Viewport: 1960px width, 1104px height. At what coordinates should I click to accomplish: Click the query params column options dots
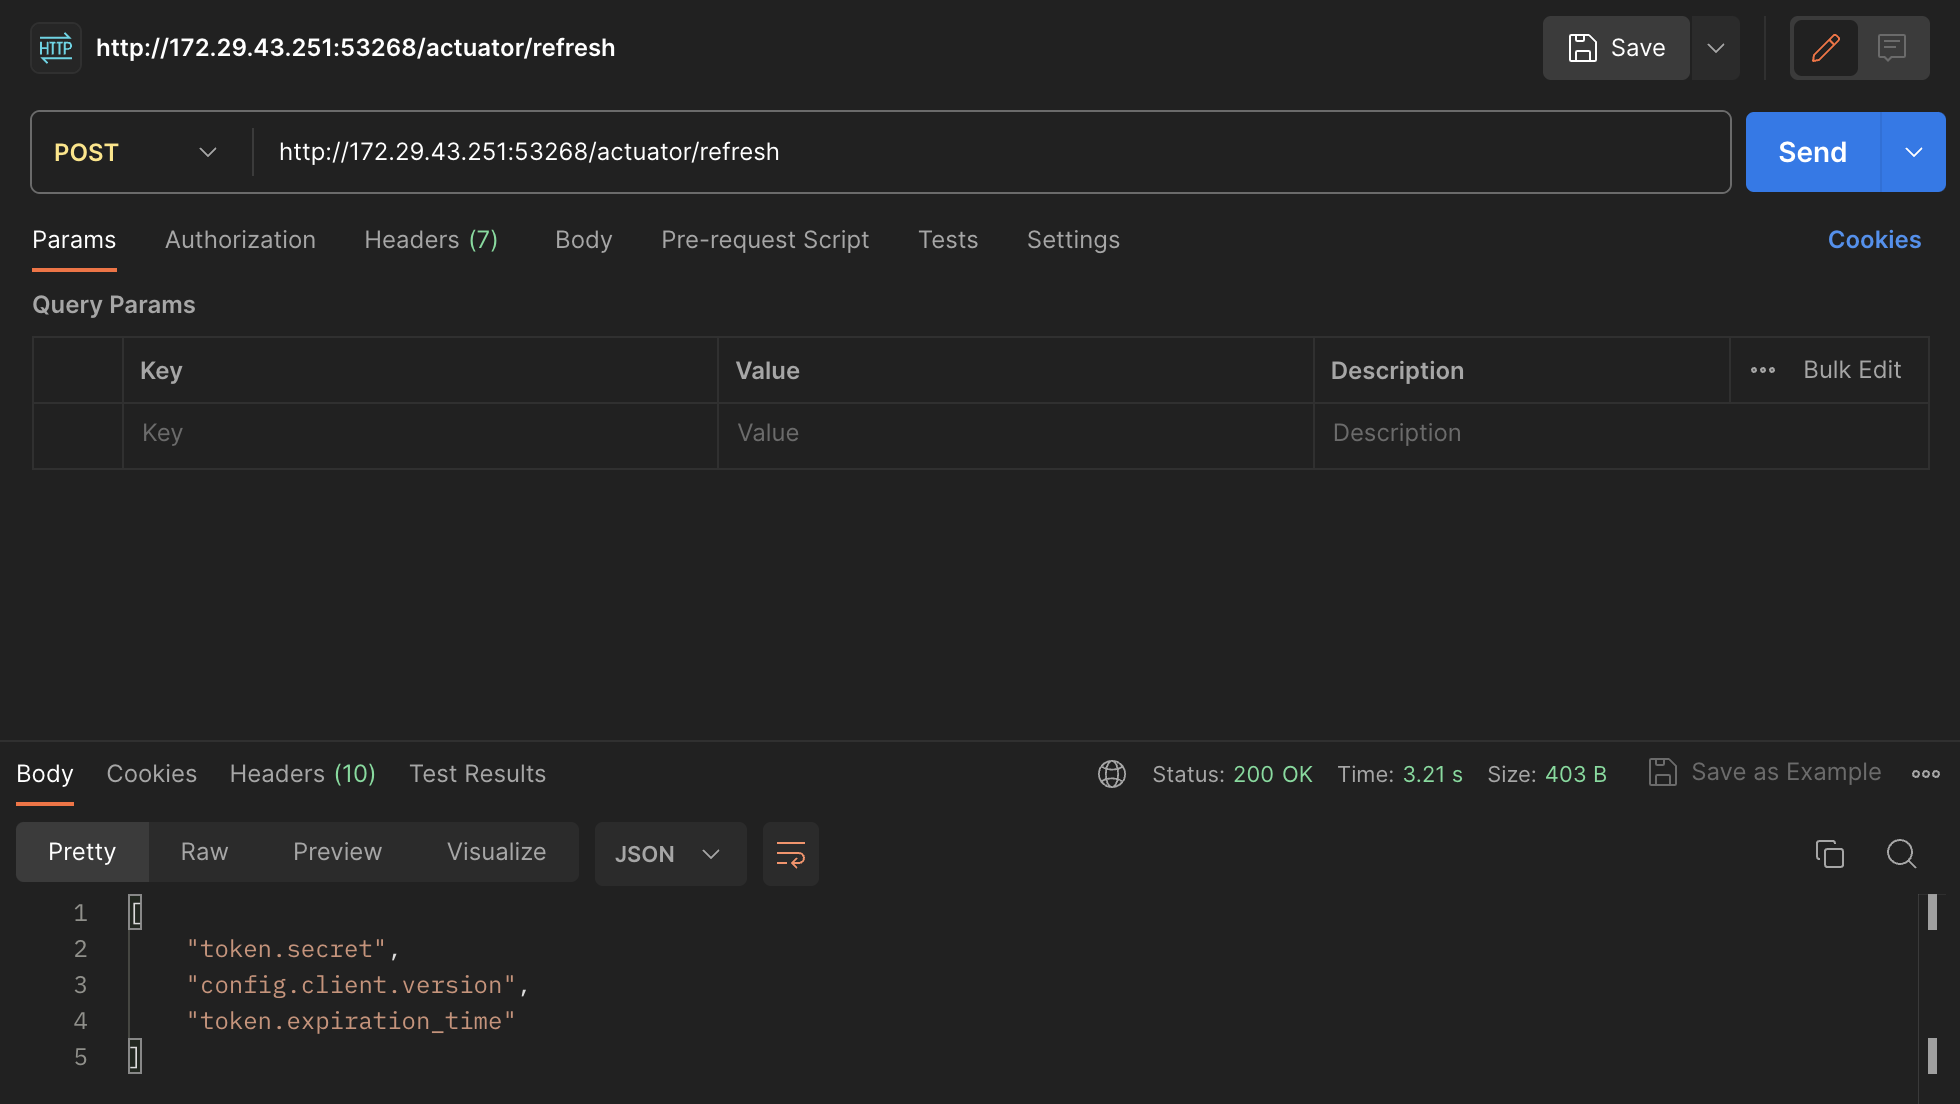click(x=1762, y=371)
